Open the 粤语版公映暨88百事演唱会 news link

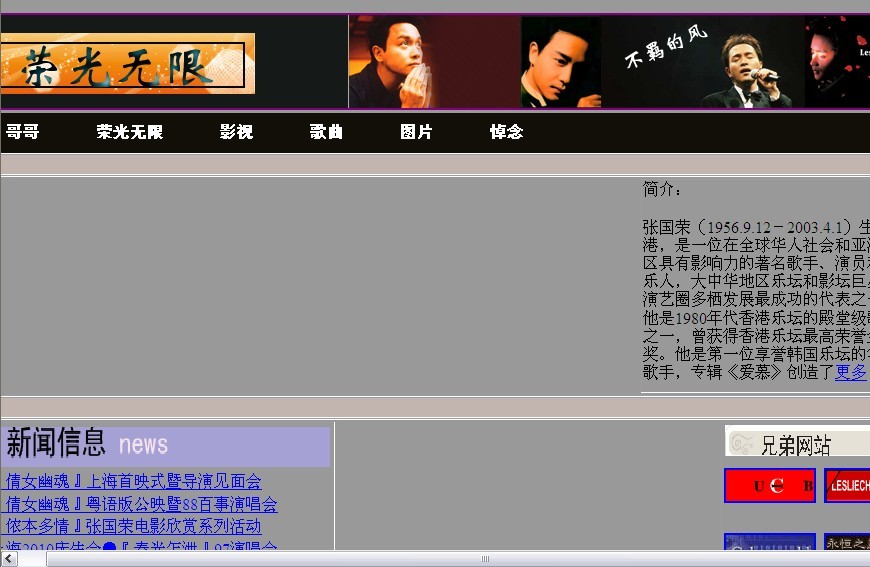click(x=141, y=504)
